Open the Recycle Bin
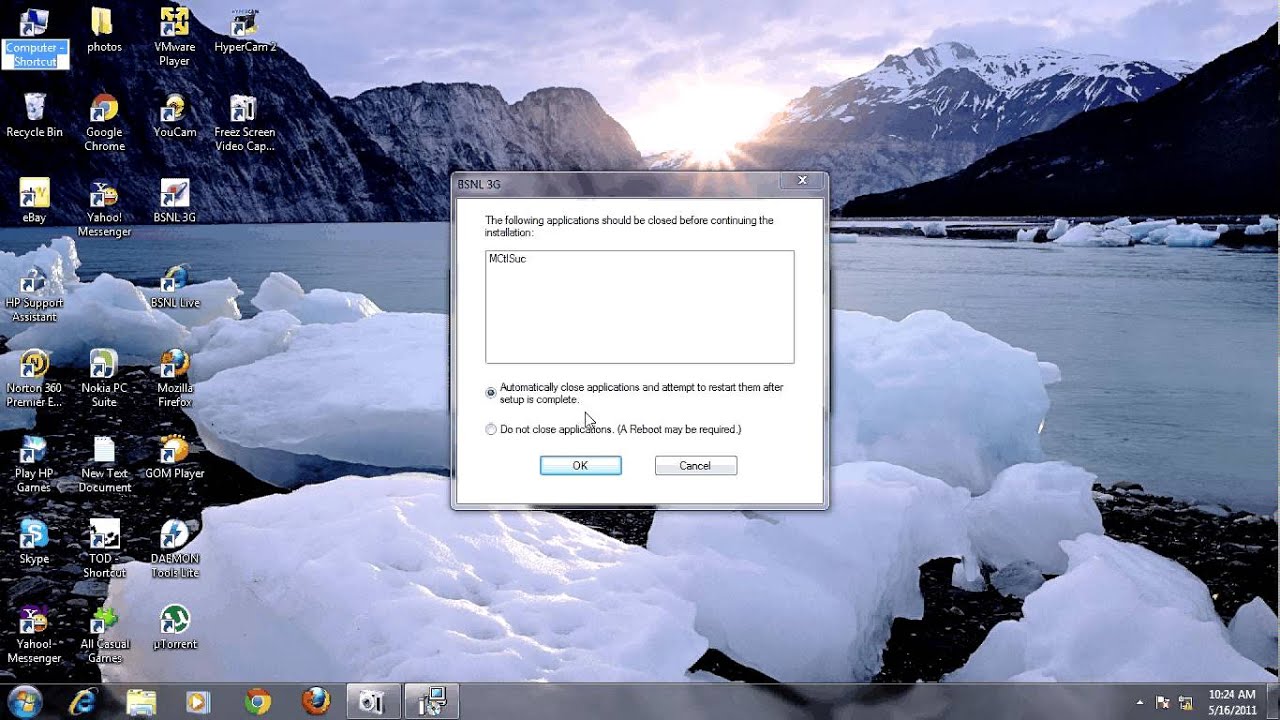The image size is (1280, 720). coord(34,116)
